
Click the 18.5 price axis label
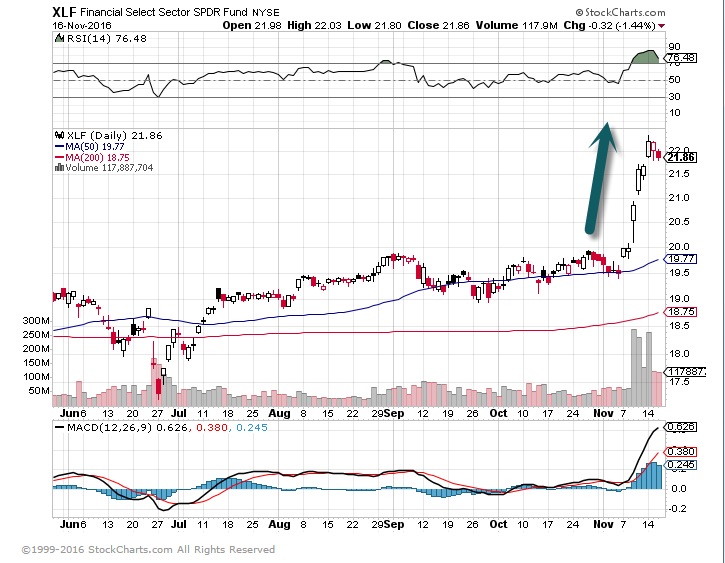point(679,326)
